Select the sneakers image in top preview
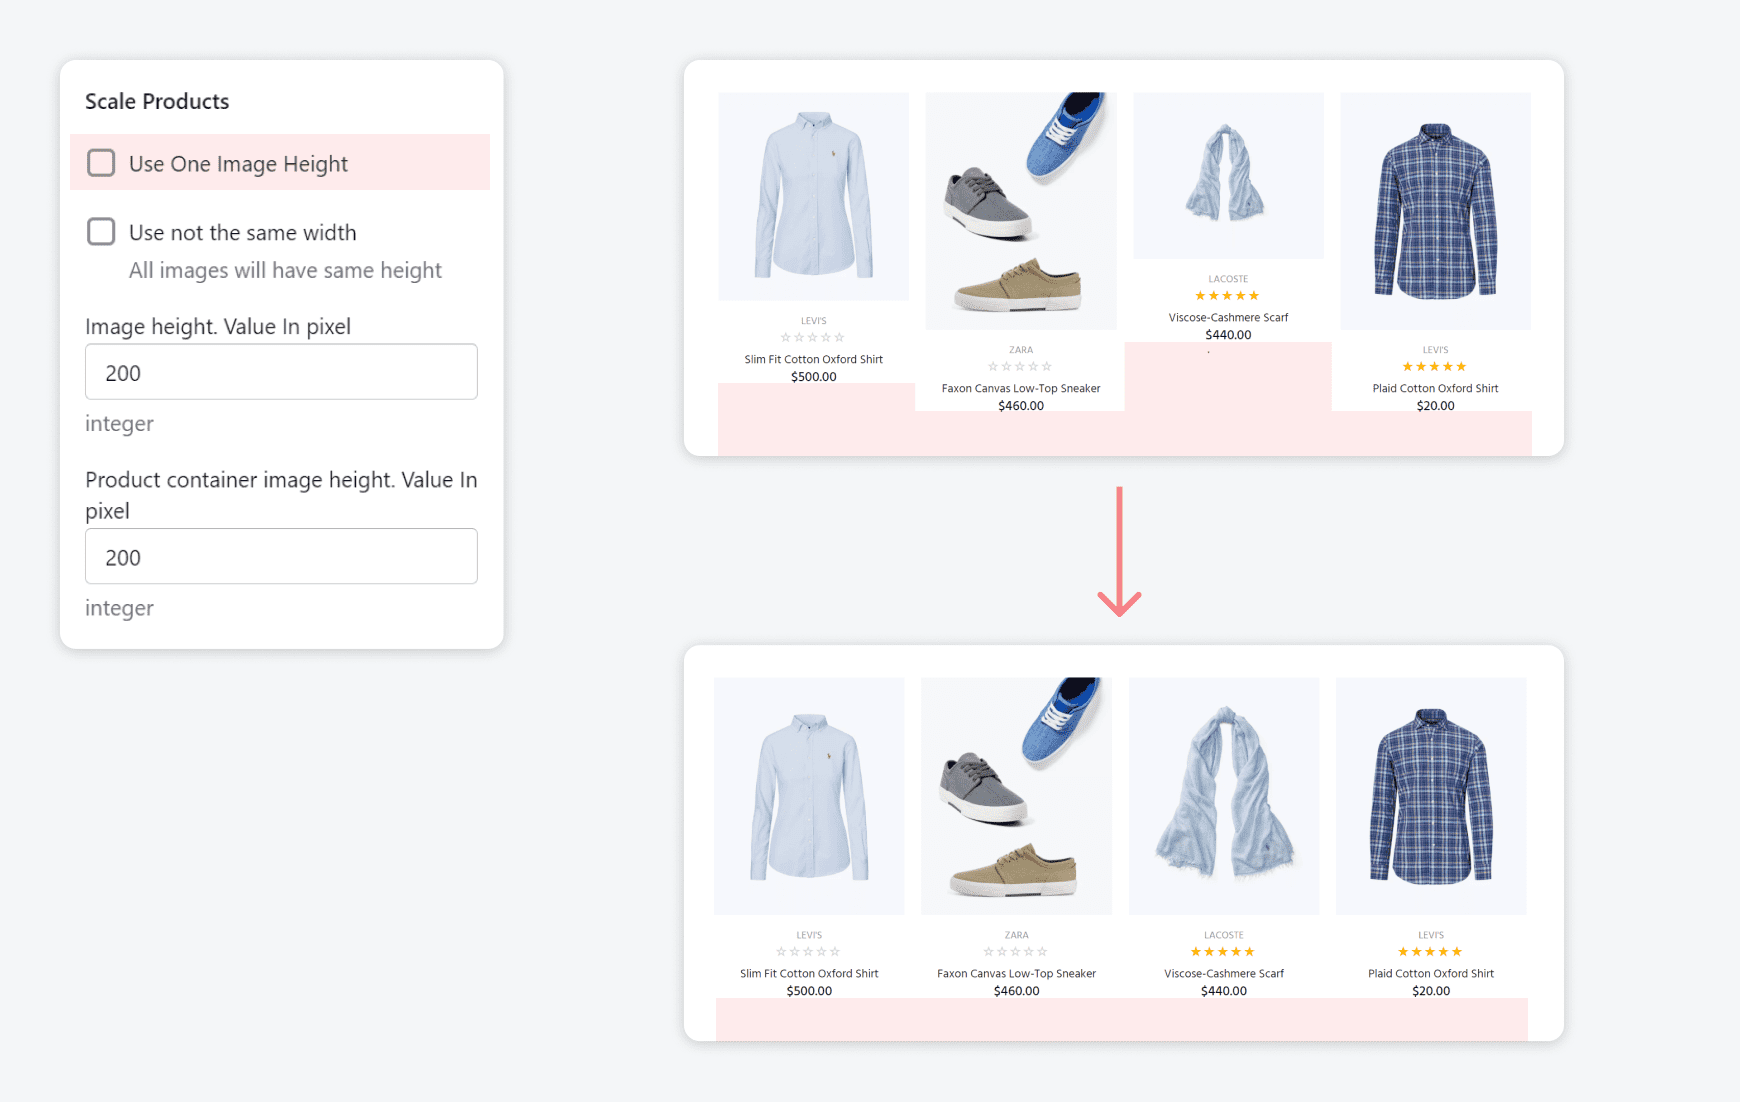The height and width of the screenshot is (1102, 1740). tap(1021, 210)
